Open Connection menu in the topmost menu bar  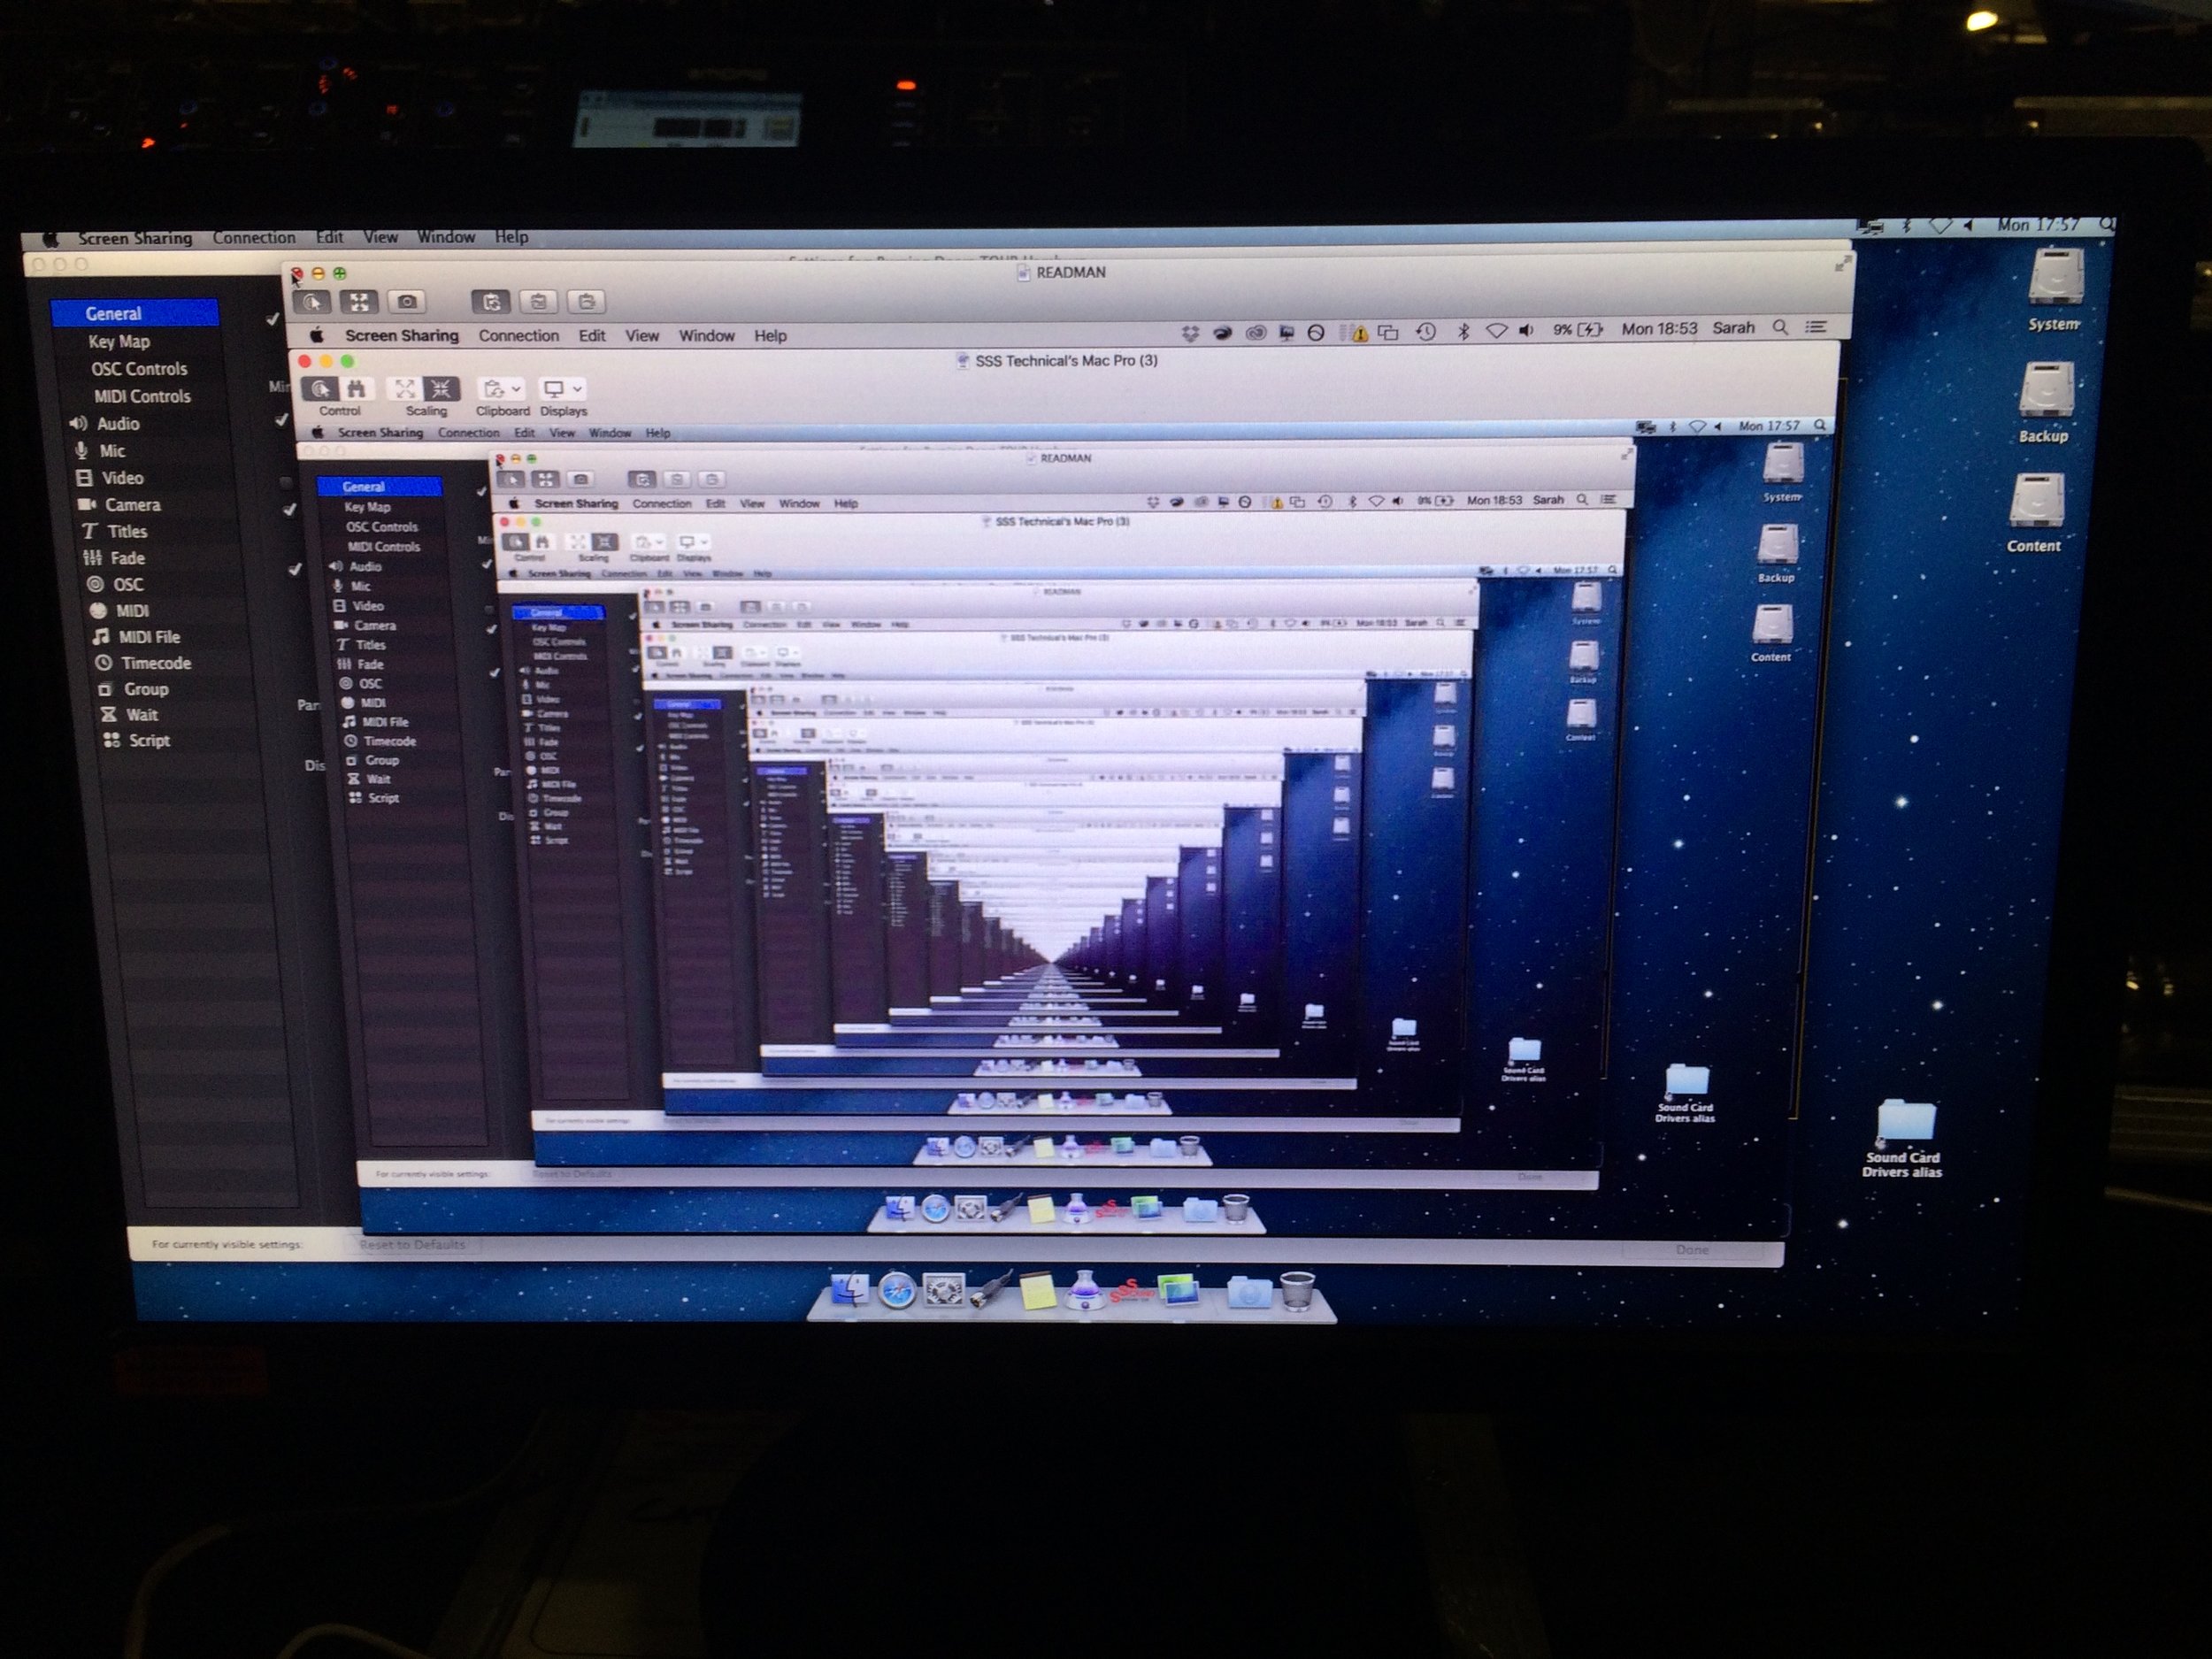click(x=254, y=238)
